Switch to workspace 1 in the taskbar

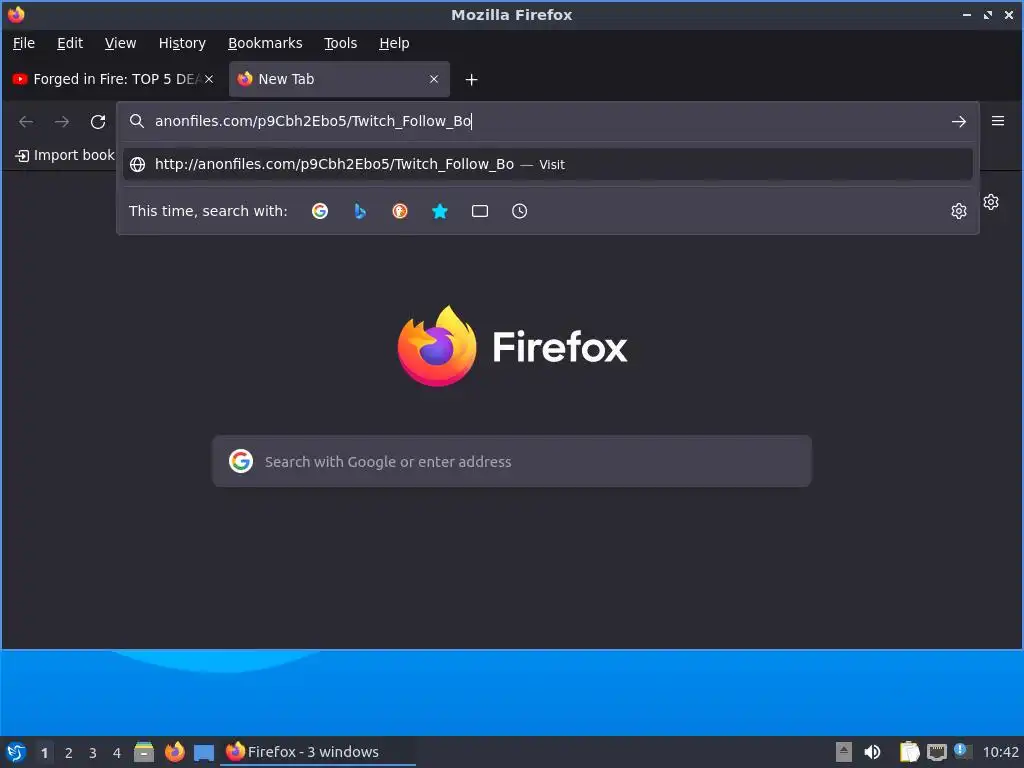(x=44, y=753)
